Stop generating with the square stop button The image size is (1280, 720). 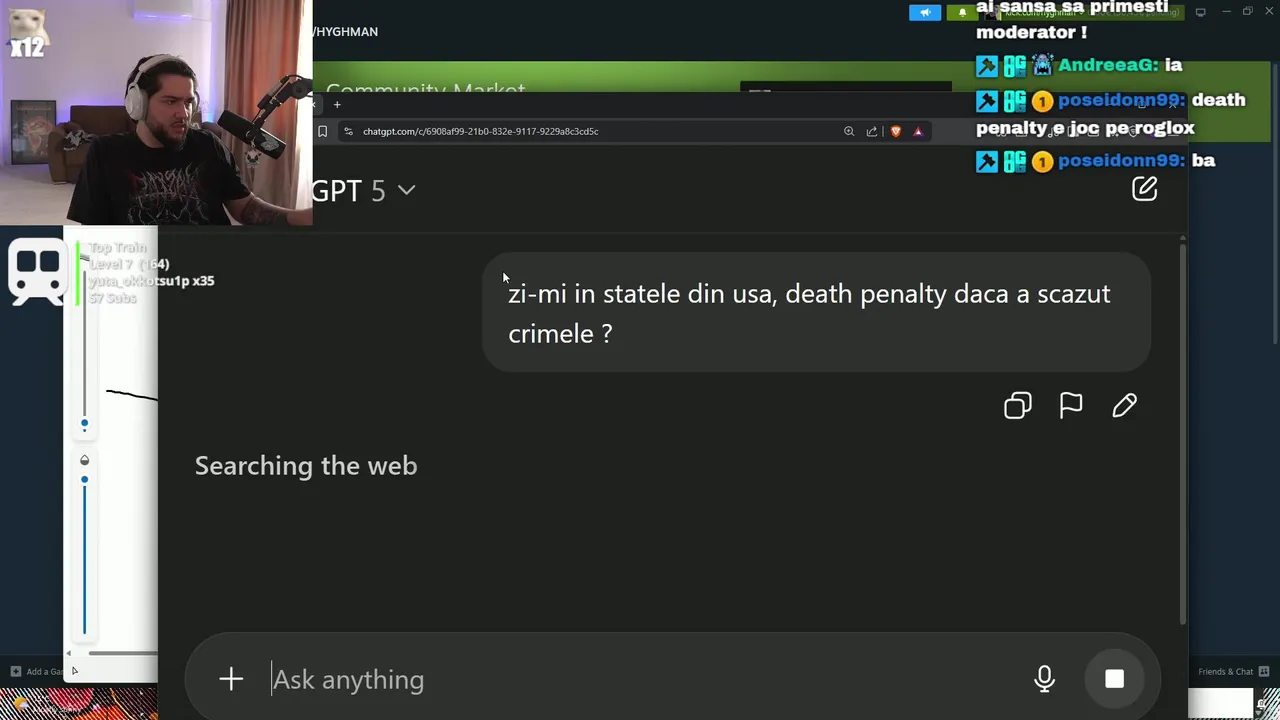pyautogui.click(x=1114, y=679)
